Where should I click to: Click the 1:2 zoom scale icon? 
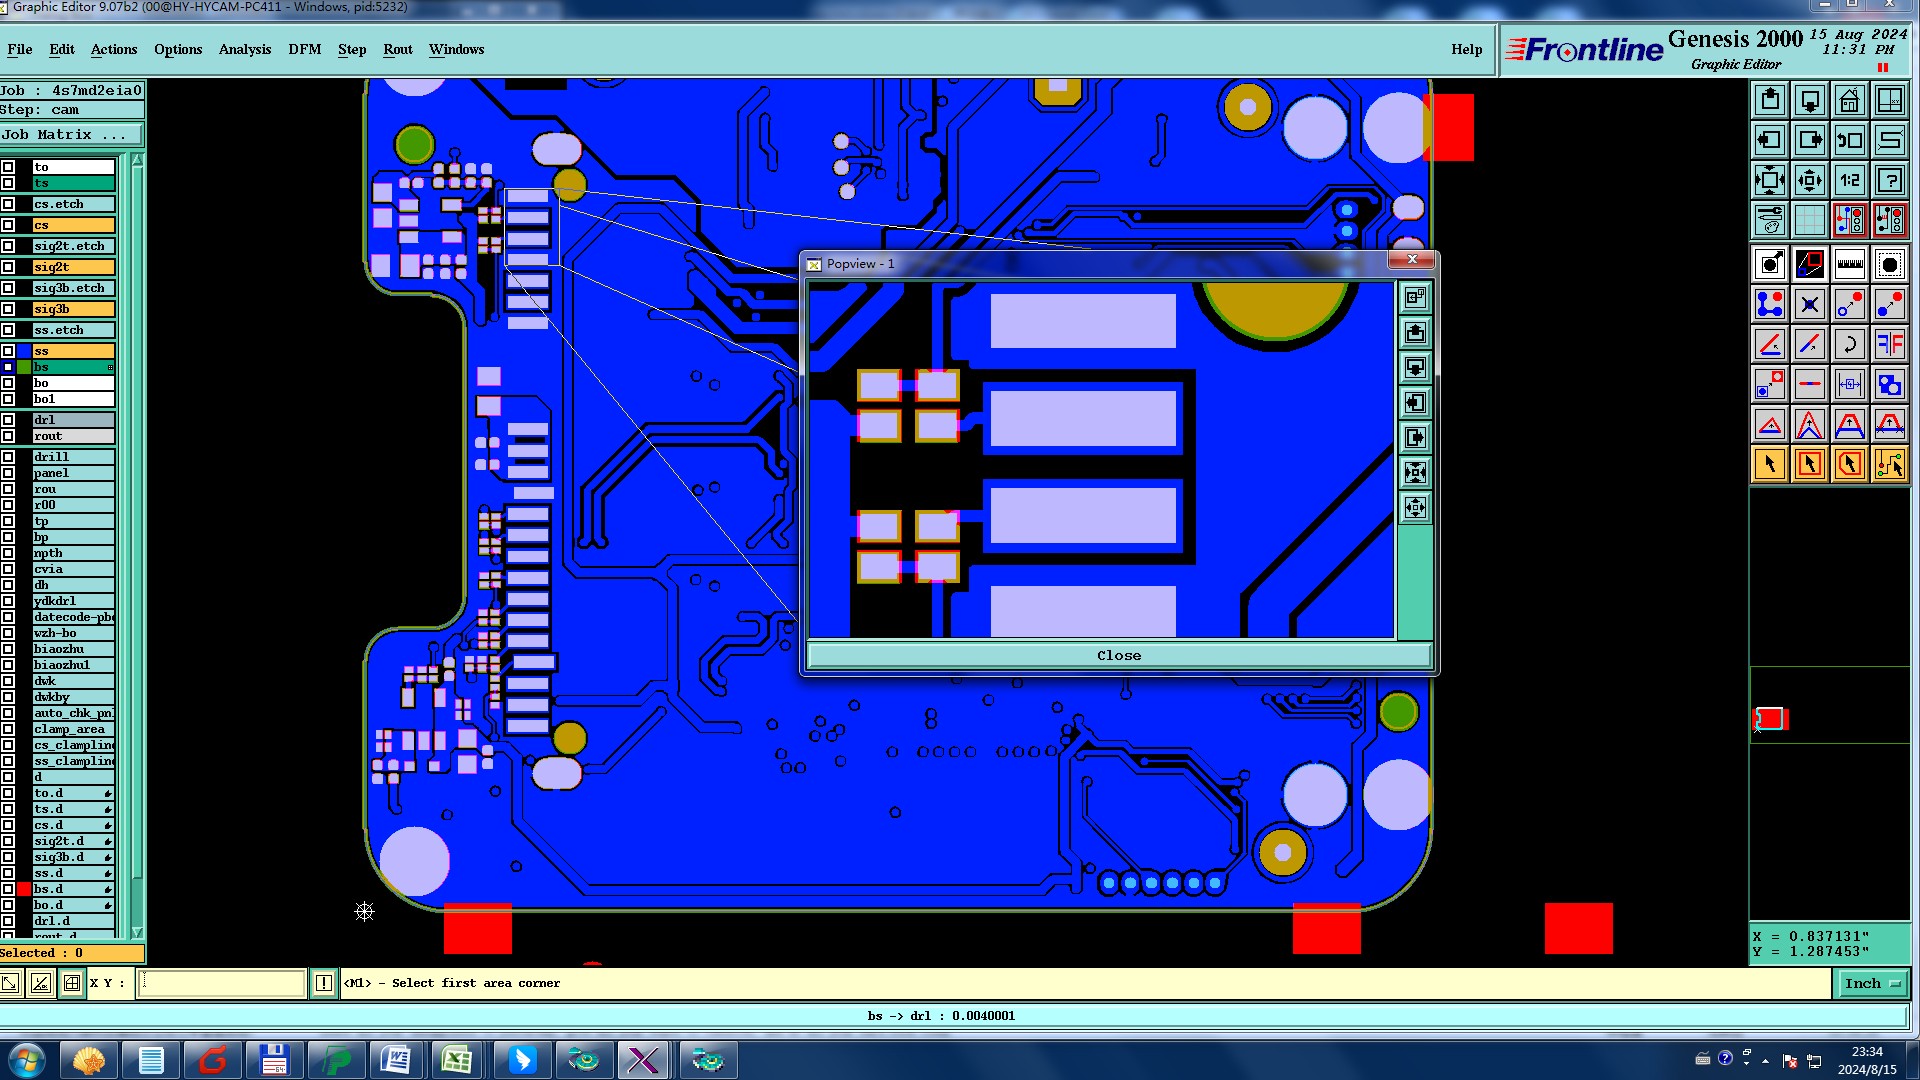(x=1849, y=181)
